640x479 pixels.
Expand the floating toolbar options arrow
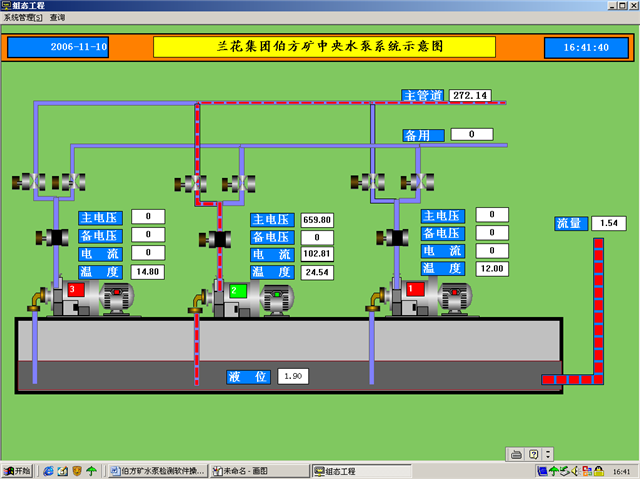[548, 454]
